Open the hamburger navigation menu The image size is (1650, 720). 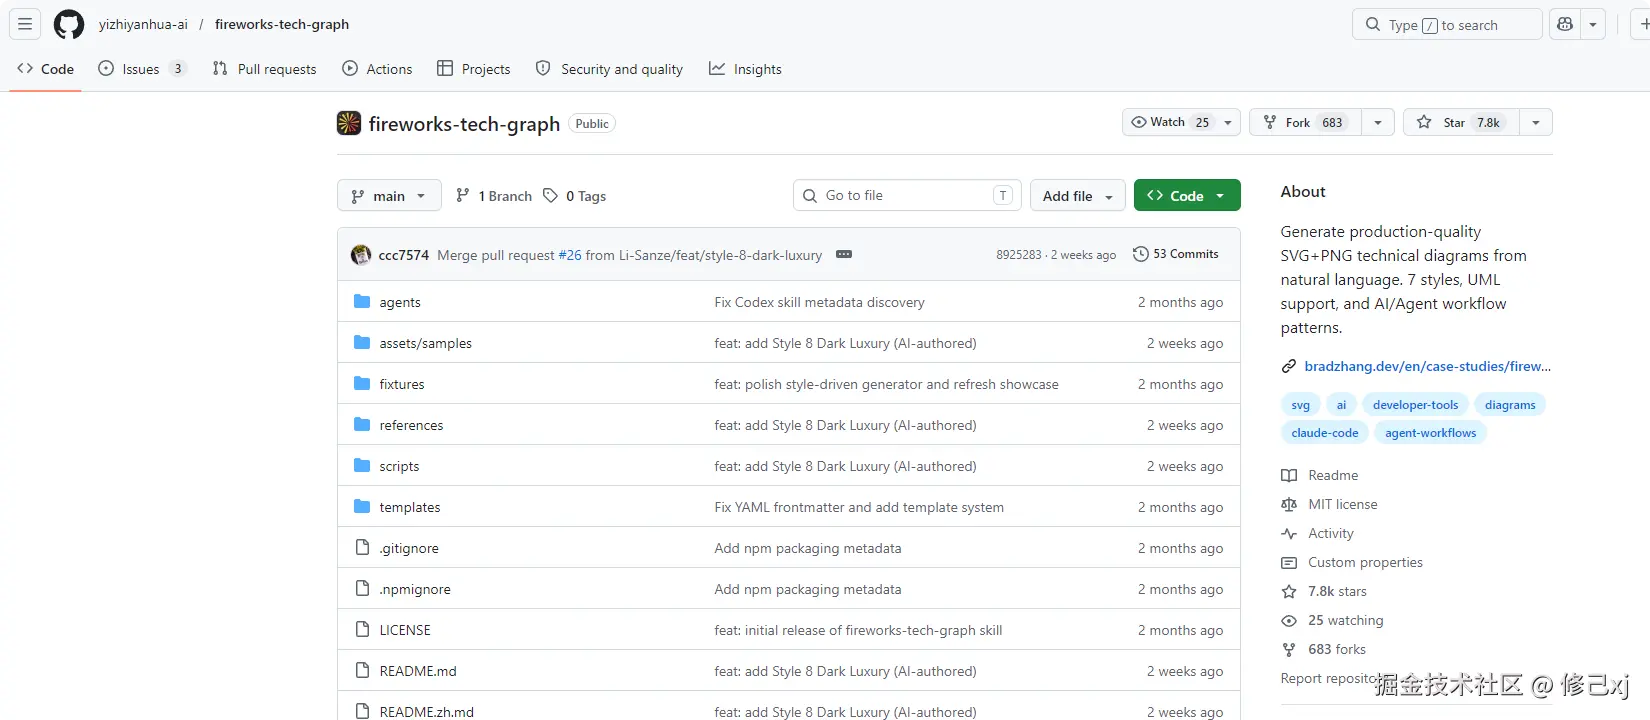25,24
